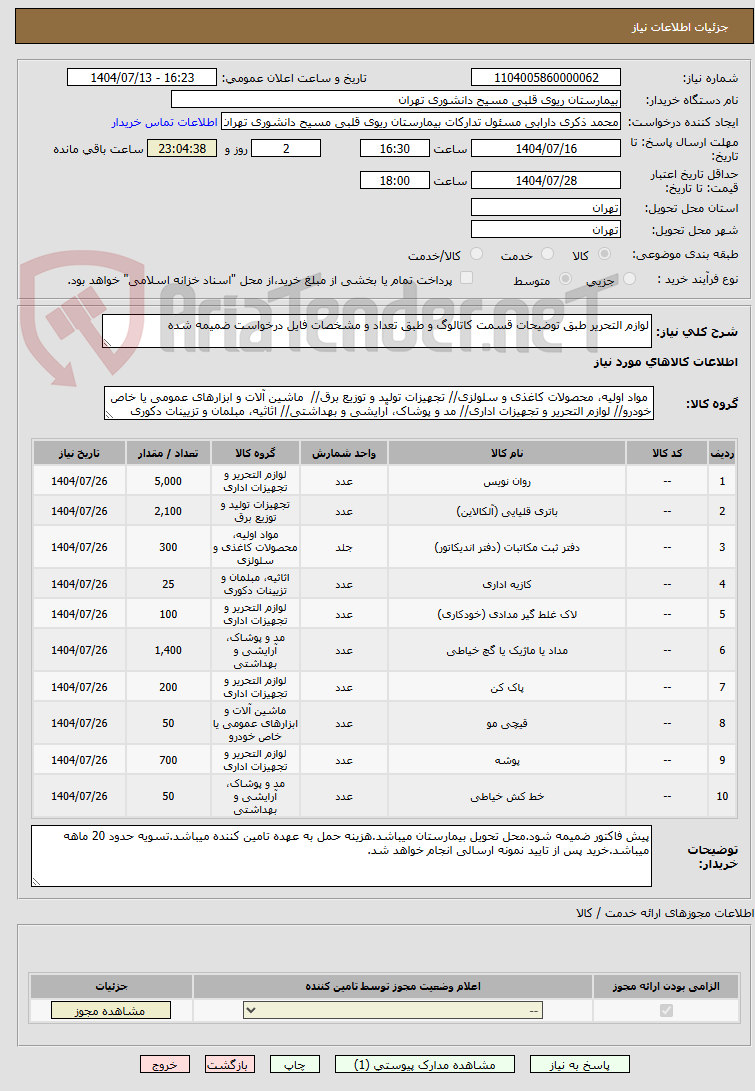Select the 'جزیی' purchase type radio
This screenshot has width=755, height=1091.
[x=630, y=279]
